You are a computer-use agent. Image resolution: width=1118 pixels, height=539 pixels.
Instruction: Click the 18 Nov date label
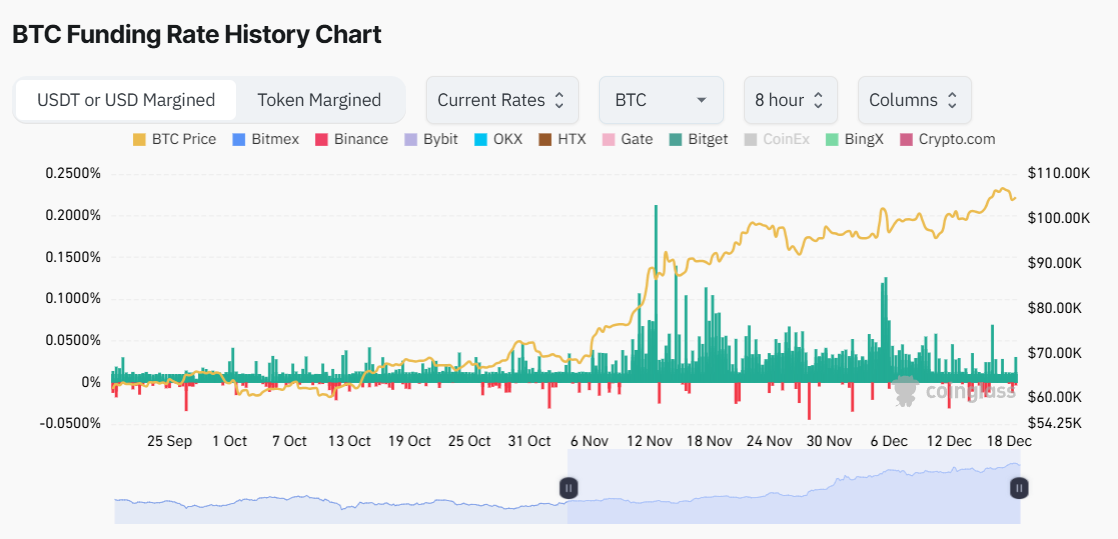[x=709, y=441]
